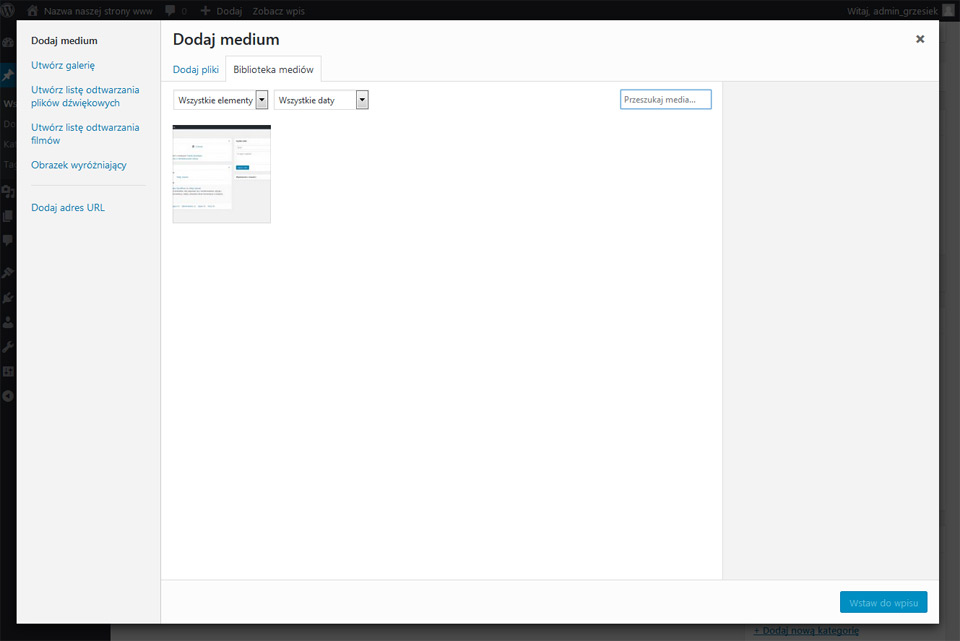960x641 pixels.
Task: Select the screenshot thumbnail in media library
Action: (x=222, y=174)
